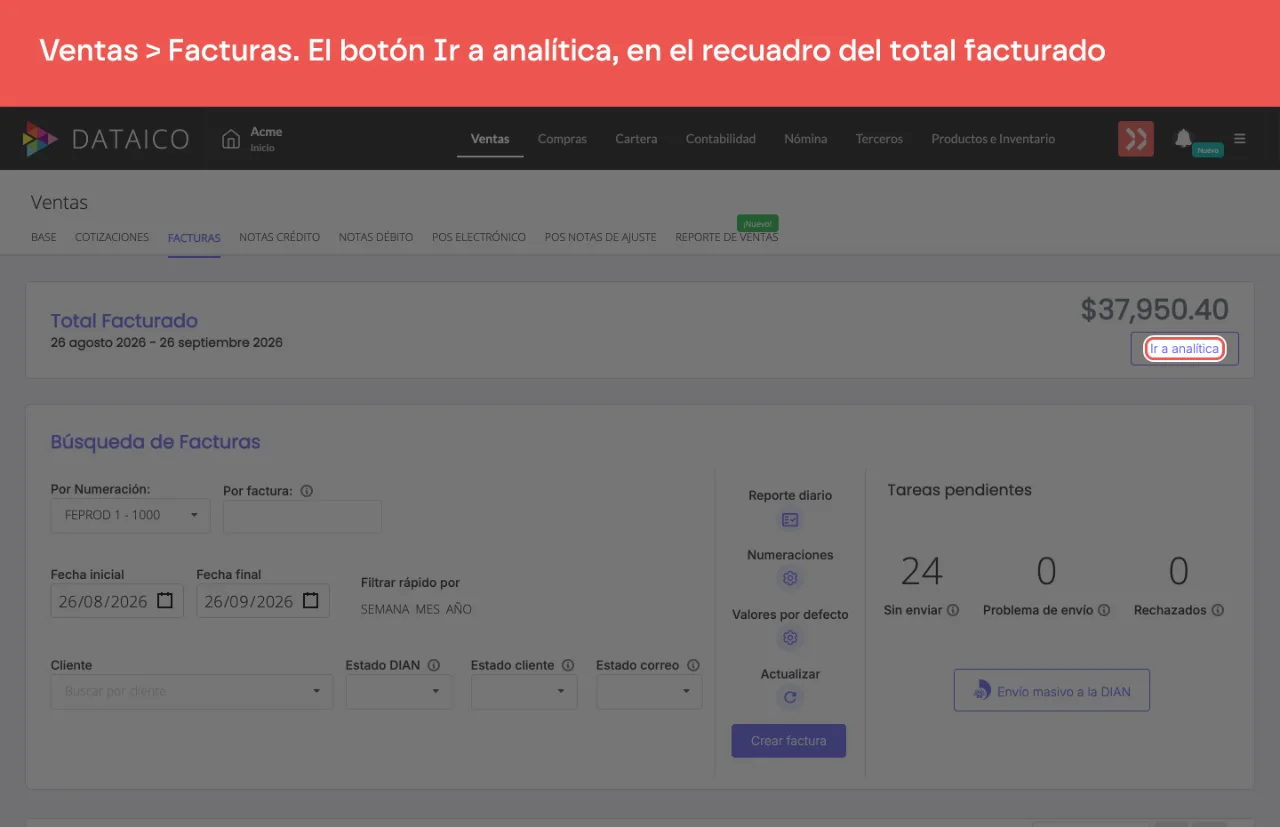Open the Compras menu

[x=562, y=139]
